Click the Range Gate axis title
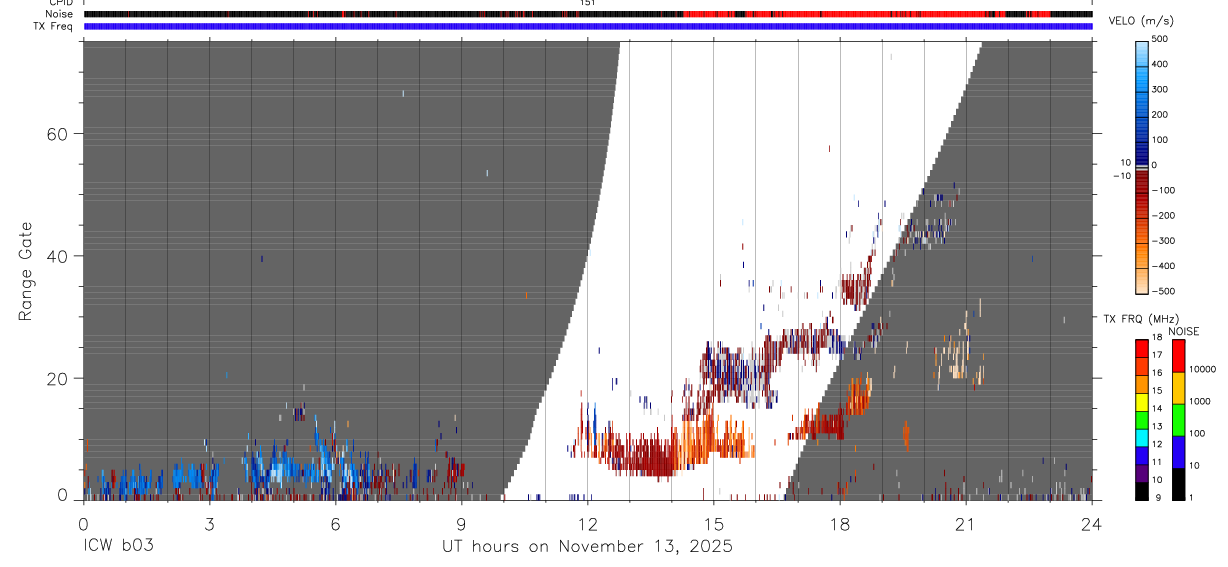 25,271
